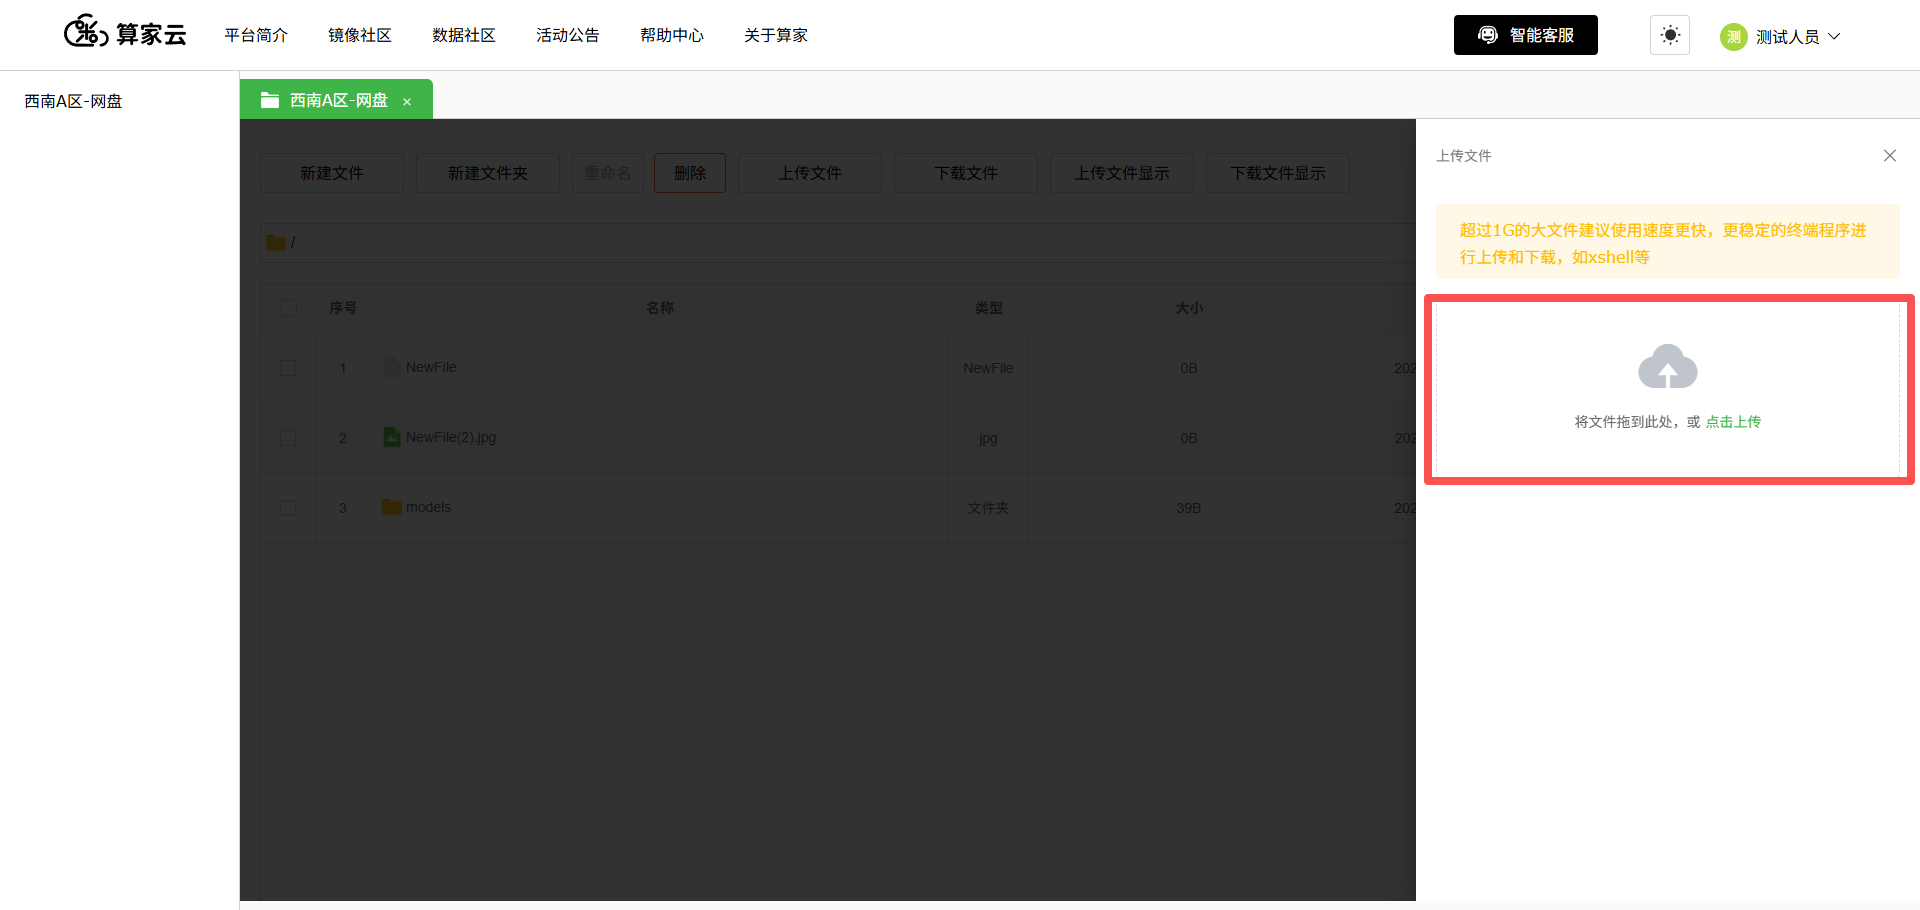Open the 数据社区 menu
The height and width of the screenshot is (910, 1920).
[x=464, y=35]
